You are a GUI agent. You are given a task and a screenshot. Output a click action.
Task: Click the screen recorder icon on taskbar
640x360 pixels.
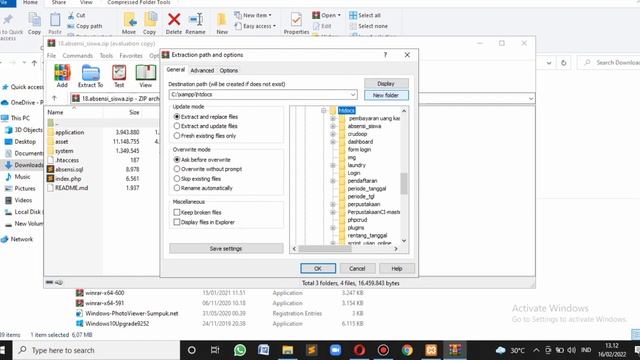(383, 350)
